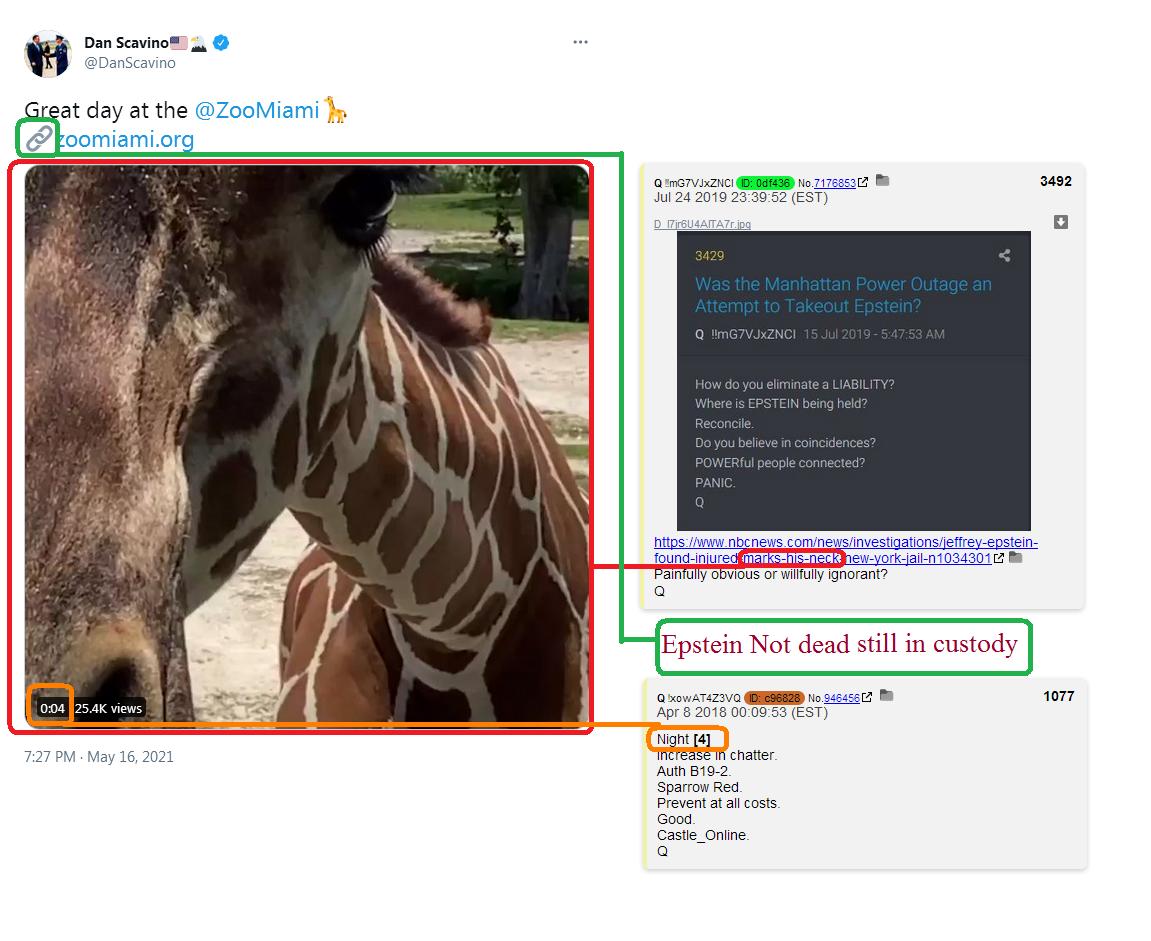The width and height of the screenshot is (1151, 941).
Task: Open the tweet's three-dot more menu
Action: pyautogui.click(x=580, y=42)
